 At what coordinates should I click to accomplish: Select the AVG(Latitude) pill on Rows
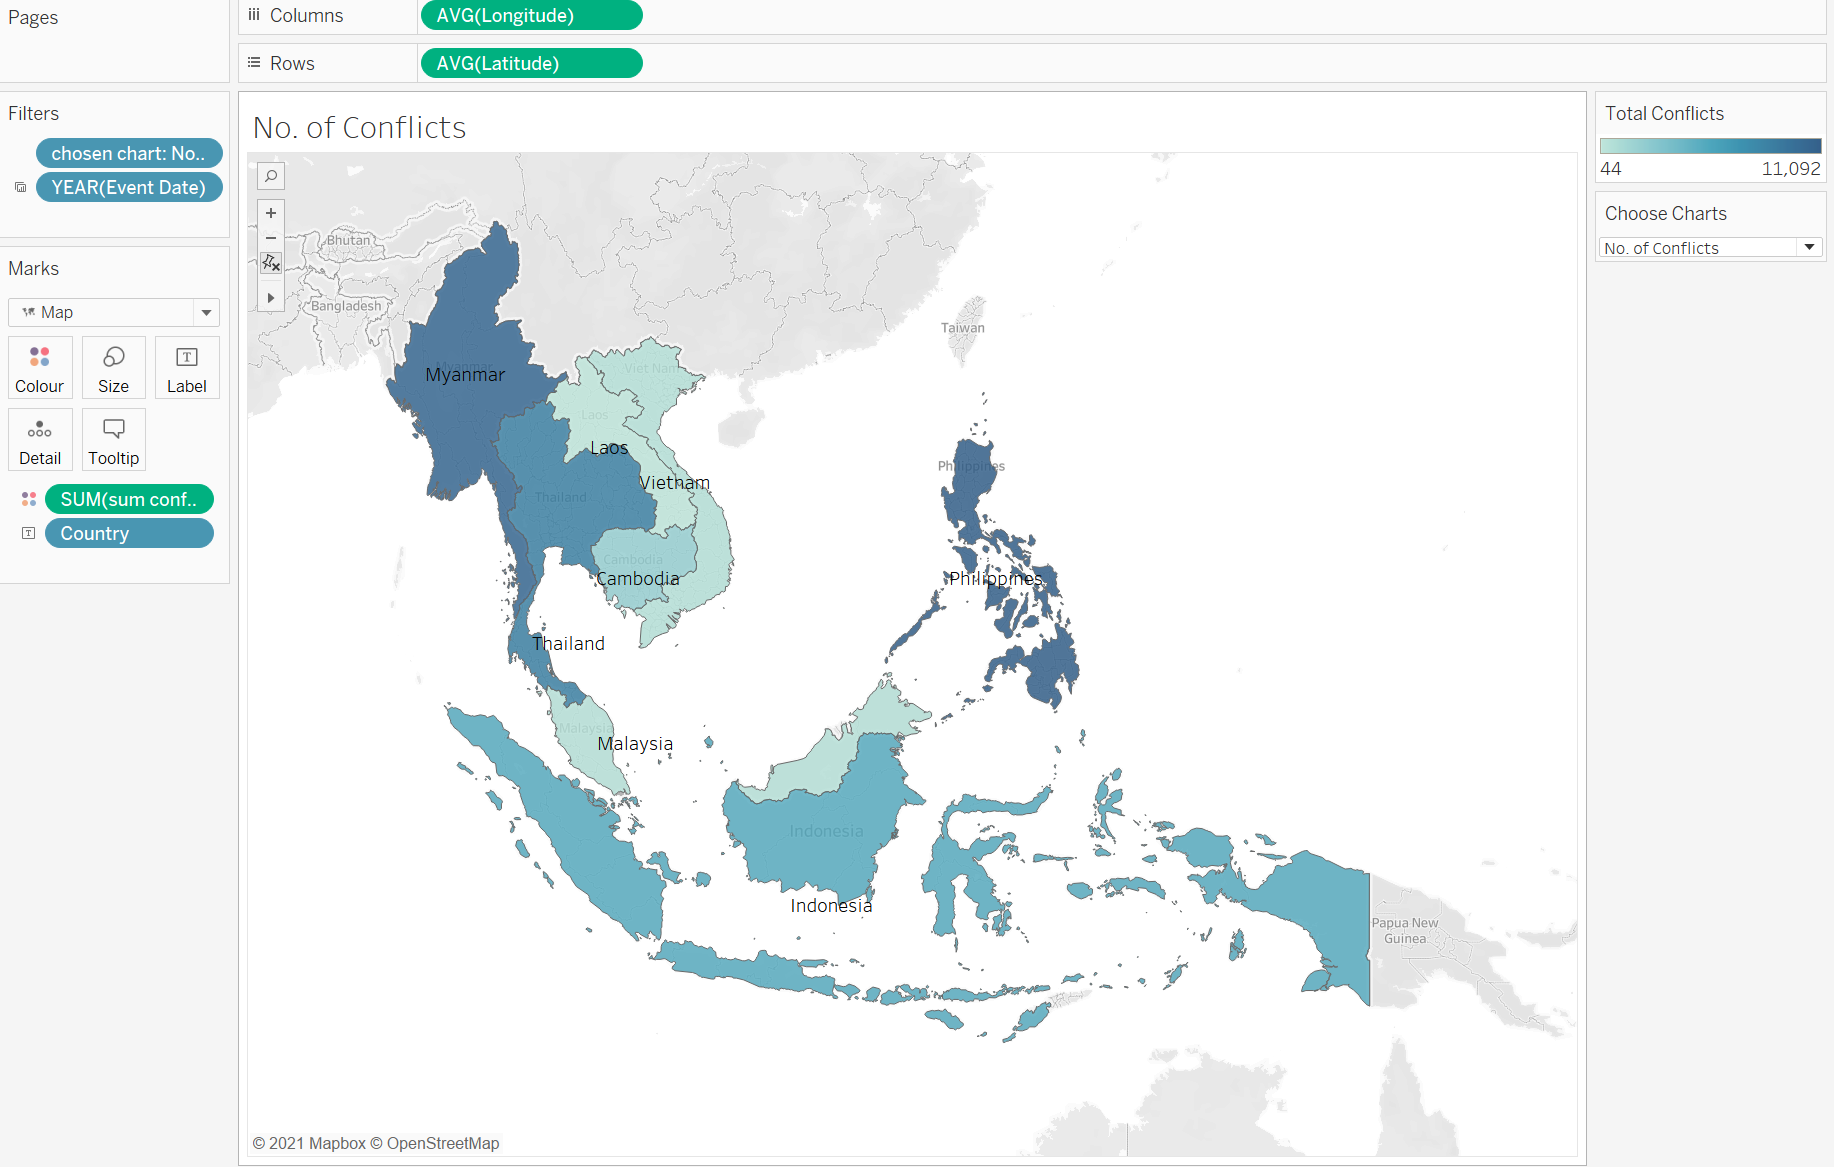coord(531,64)
